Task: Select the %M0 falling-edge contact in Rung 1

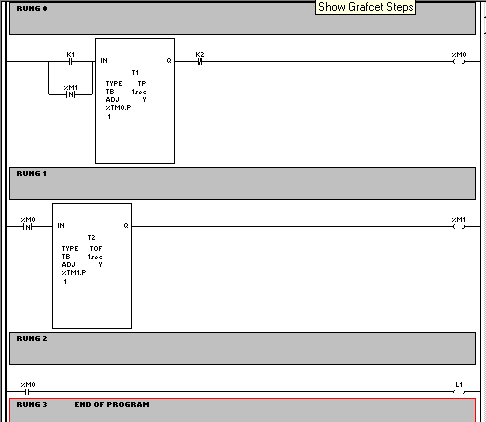Action: [28, 227]
